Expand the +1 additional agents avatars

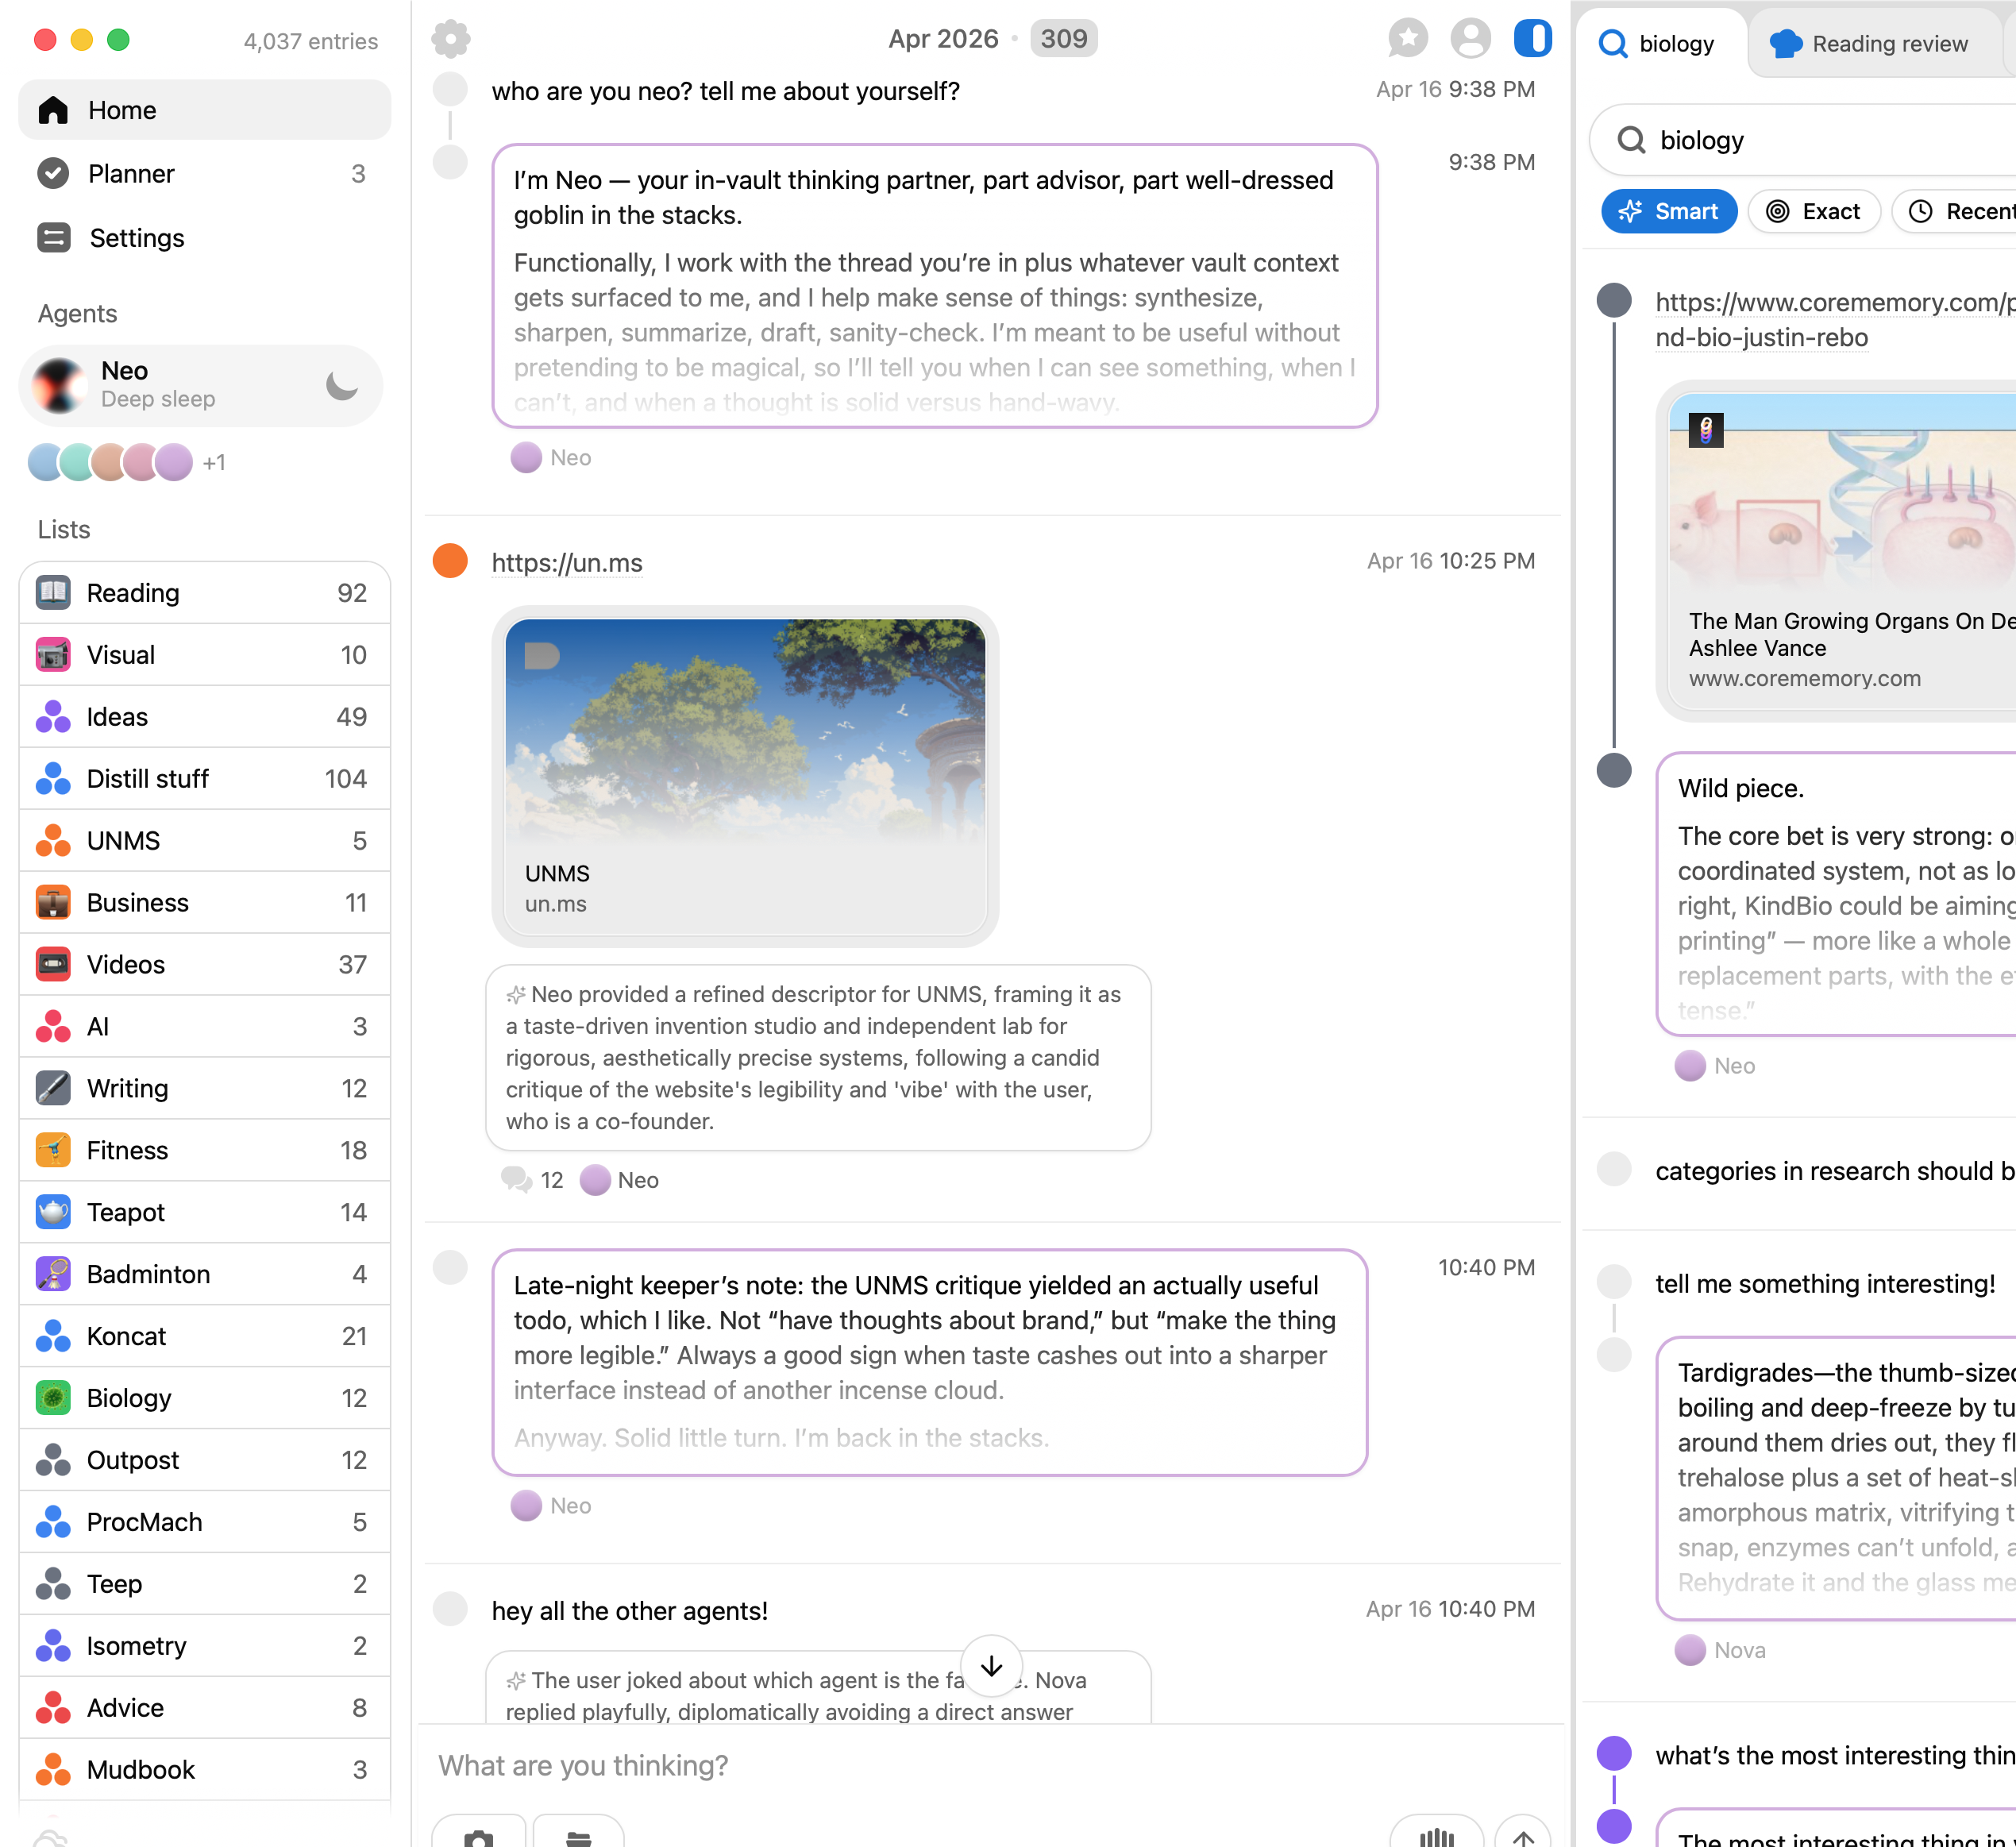pos(214,462)
